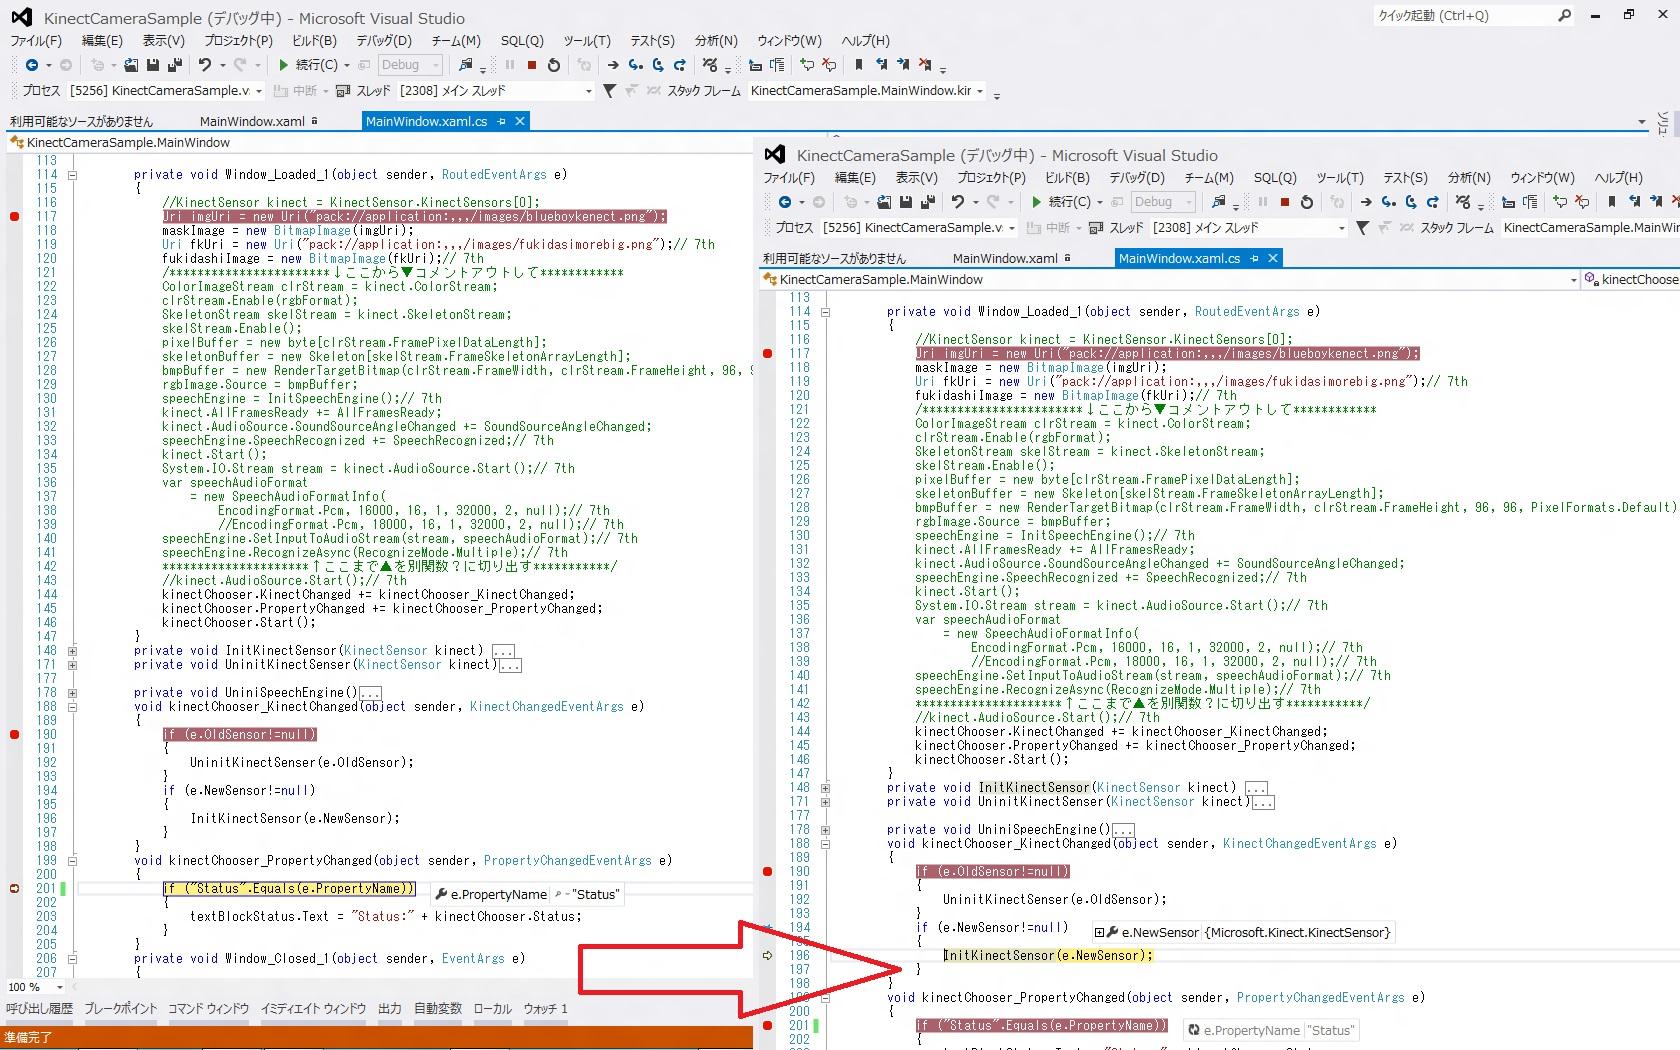The image size is (1680, 1050).
Task: Click the Undo arrow icon in the top toolbar
Action: click(x=205, y=65)
